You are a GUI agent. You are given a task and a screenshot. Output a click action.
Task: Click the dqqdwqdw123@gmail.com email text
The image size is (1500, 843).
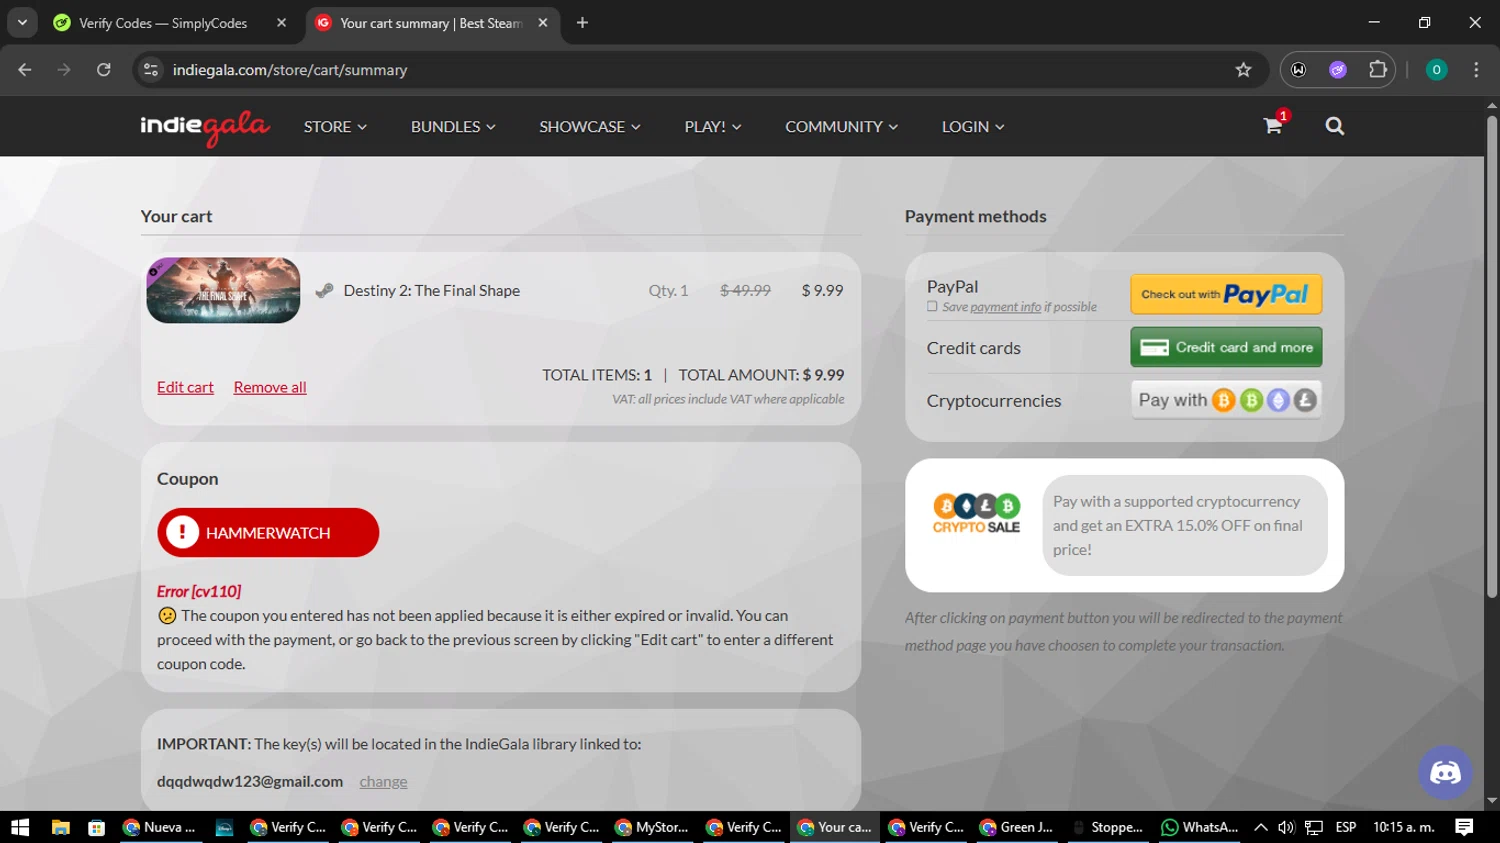pos(250,782)
